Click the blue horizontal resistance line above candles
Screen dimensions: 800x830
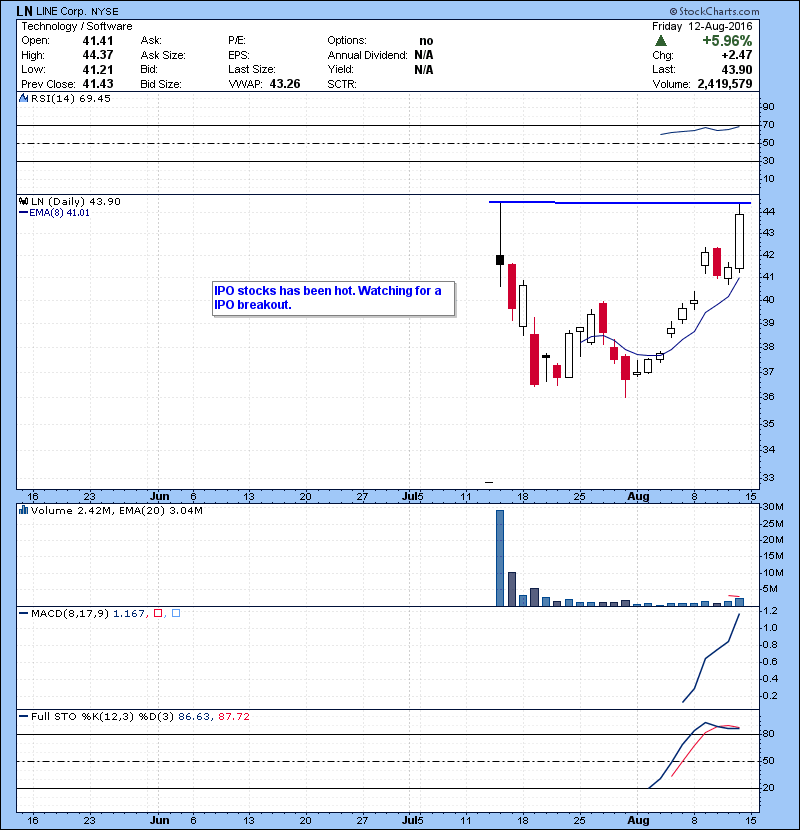pos(619,202)
